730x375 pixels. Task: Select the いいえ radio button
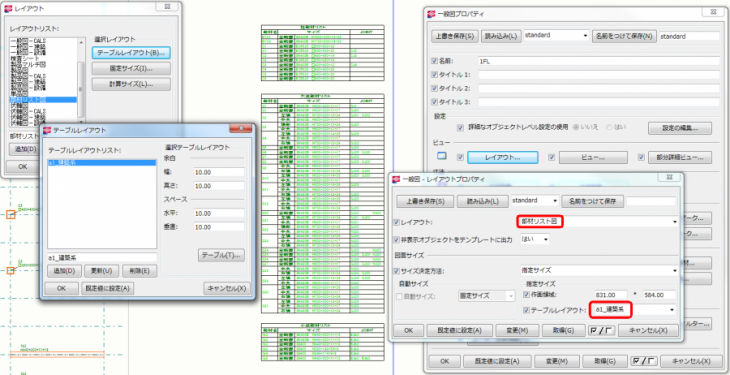click(576, 127)
